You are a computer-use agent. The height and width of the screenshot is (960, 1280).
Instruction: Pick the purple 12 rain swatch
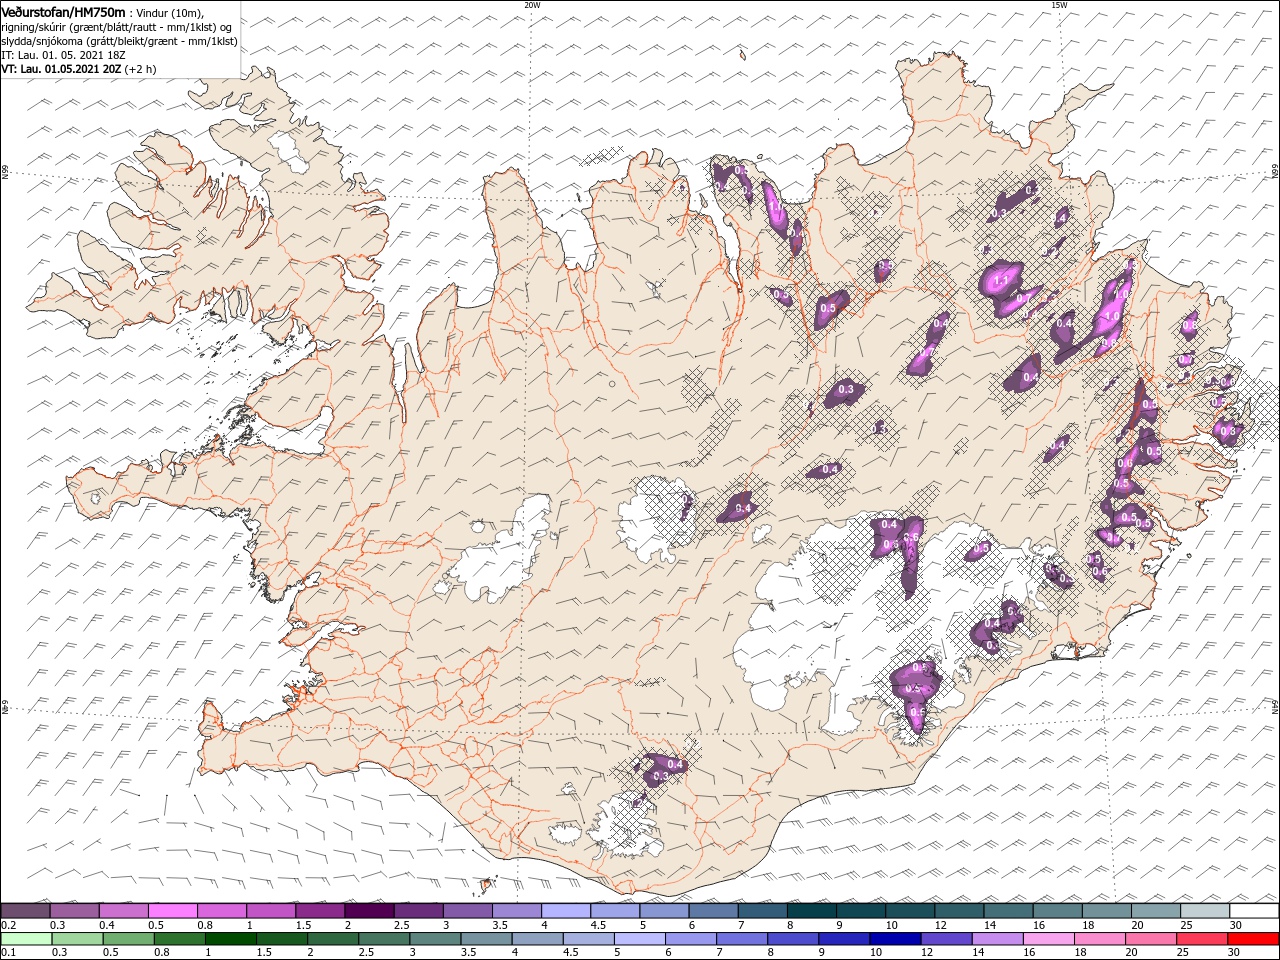coord(947,939)
